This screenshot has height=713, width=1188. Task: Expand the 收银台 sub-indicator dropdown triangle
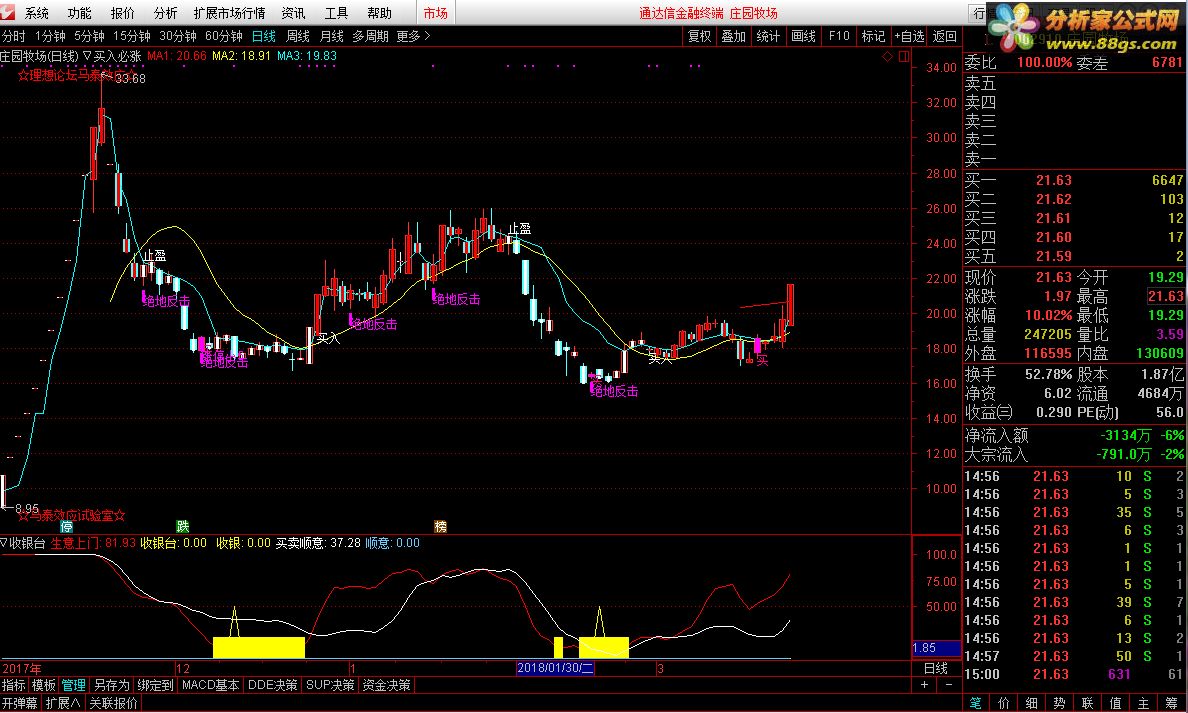coord(4,543)
